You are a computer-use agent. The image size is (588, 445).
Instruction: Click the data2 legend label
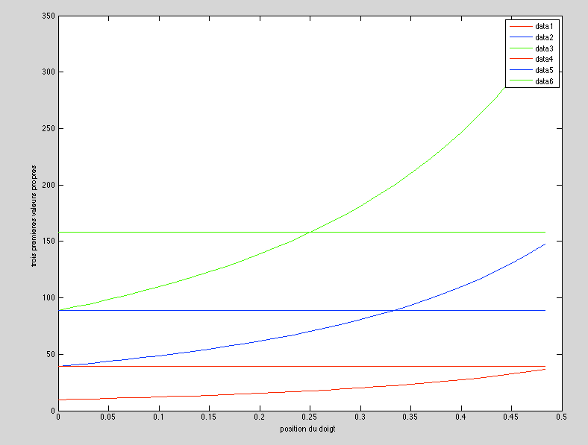point(544,37)
